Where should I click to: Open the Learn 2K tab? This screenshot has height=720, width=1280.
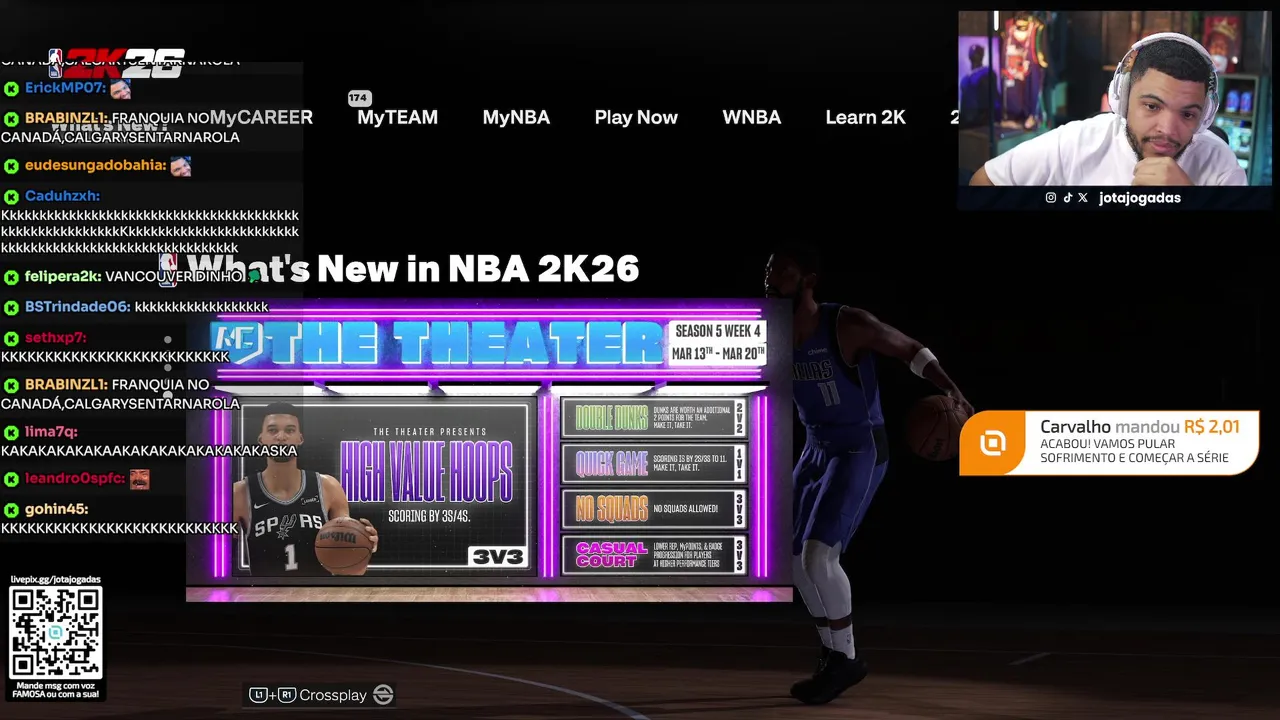pyautogui.click(x=865, y=117)
